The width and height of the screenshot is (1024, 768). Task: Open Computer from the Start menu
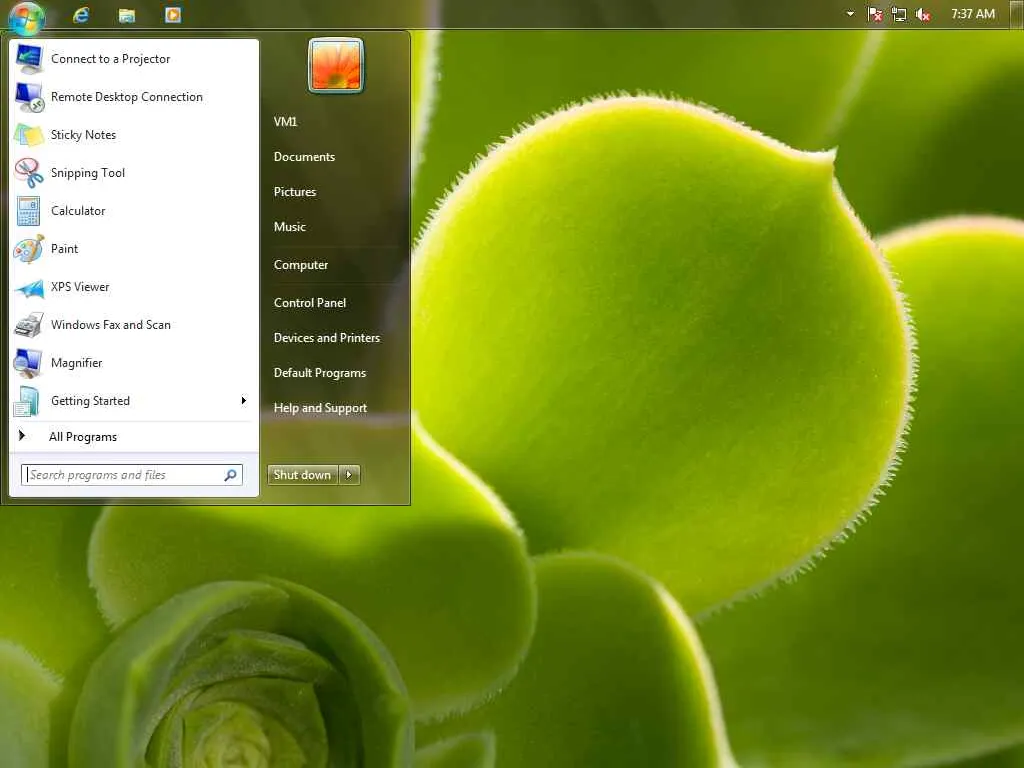click(300, 264)
